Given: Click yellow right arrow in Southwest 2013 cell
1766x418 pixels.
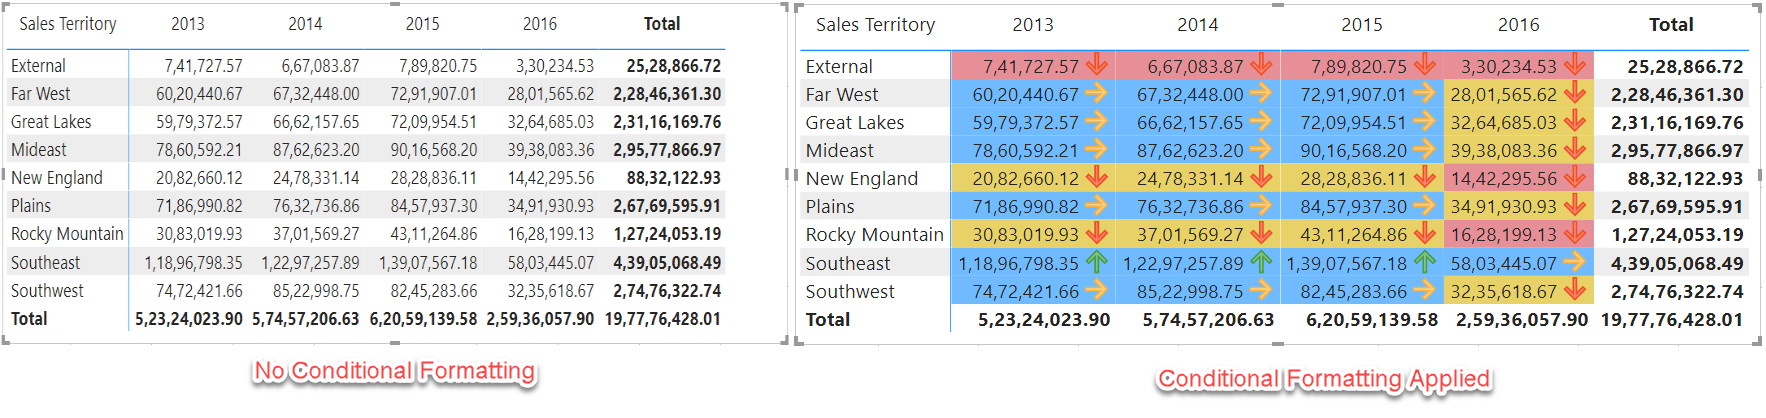Looking at the screenshot, I should click(x=1097, y=291).
